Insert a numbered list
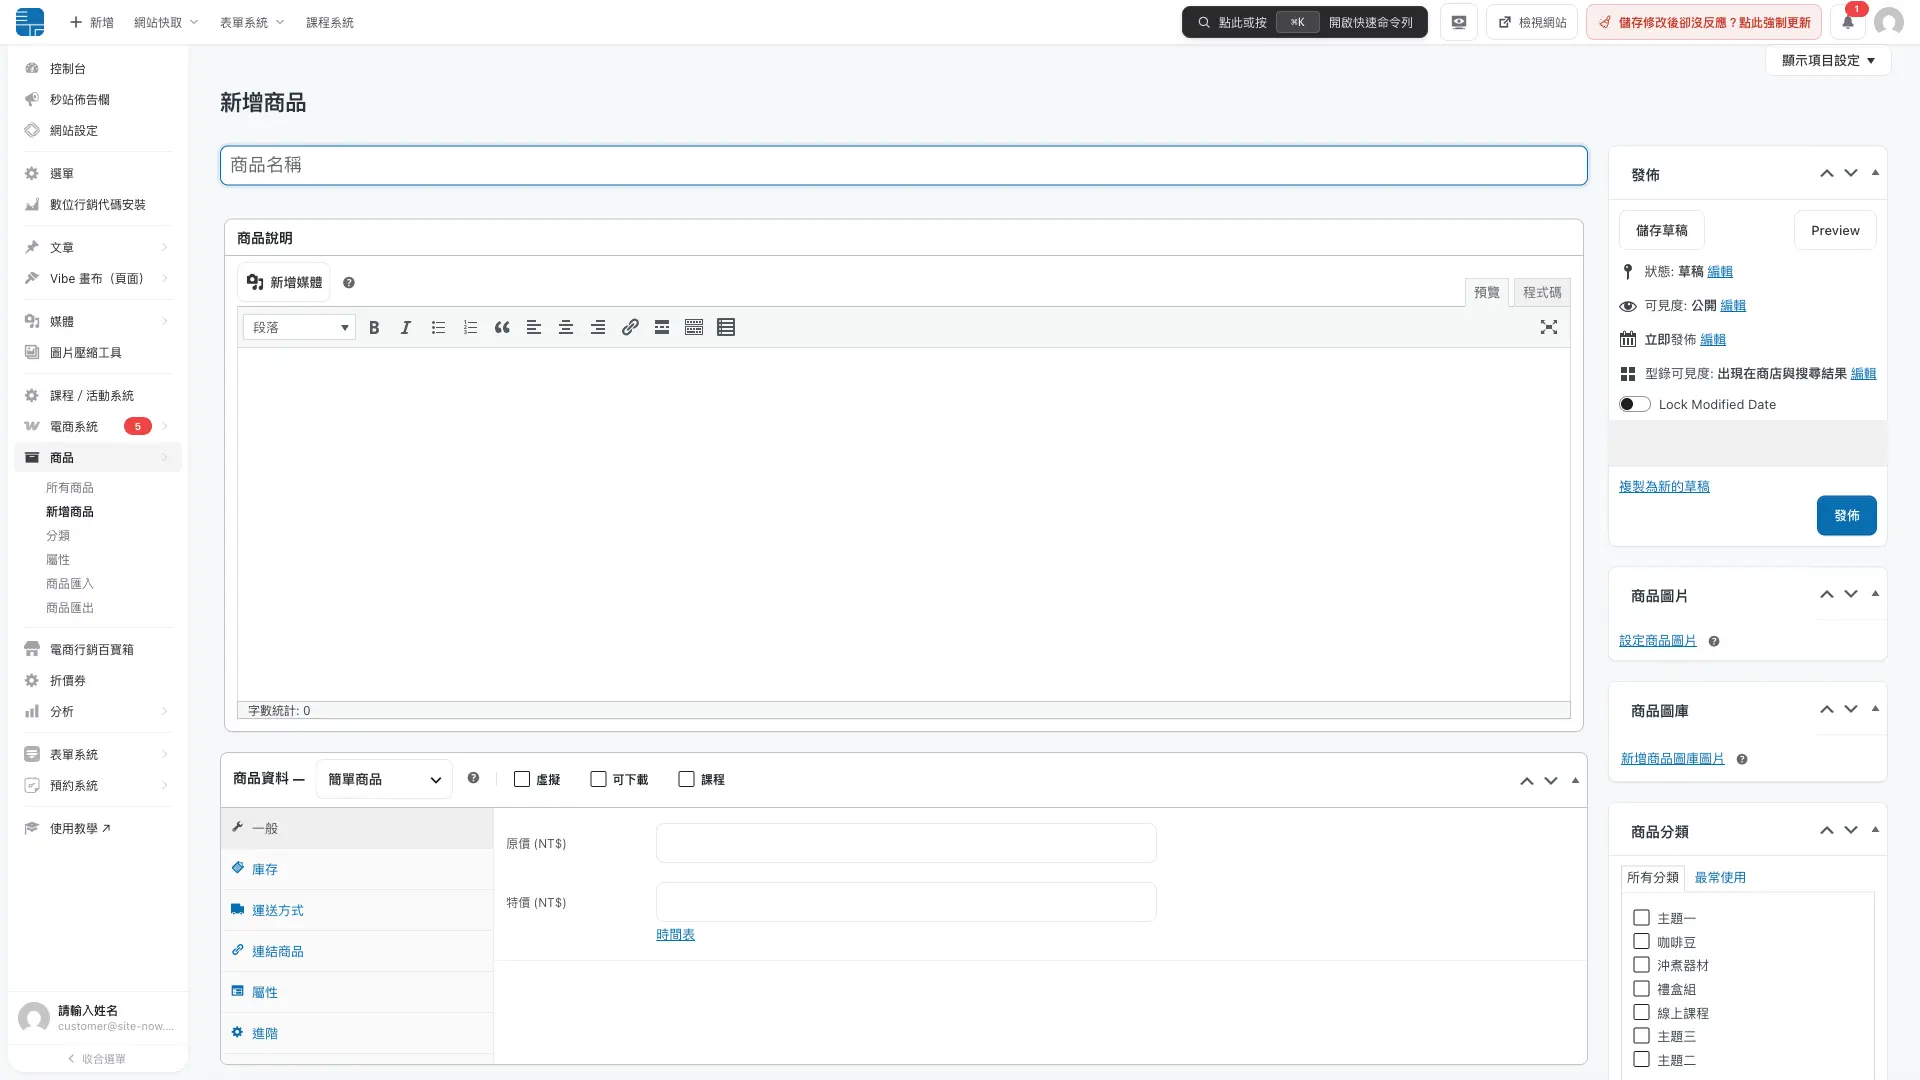 470,327
